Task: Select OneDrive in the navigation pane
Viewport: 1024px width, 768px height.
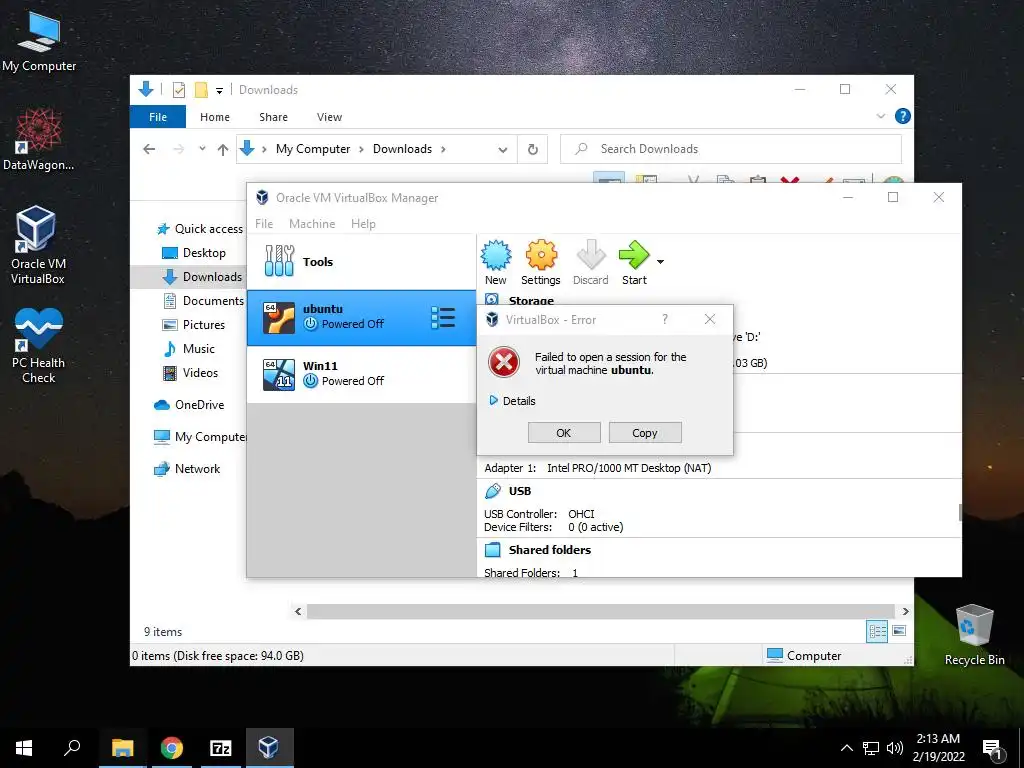Action: (189, 405)
